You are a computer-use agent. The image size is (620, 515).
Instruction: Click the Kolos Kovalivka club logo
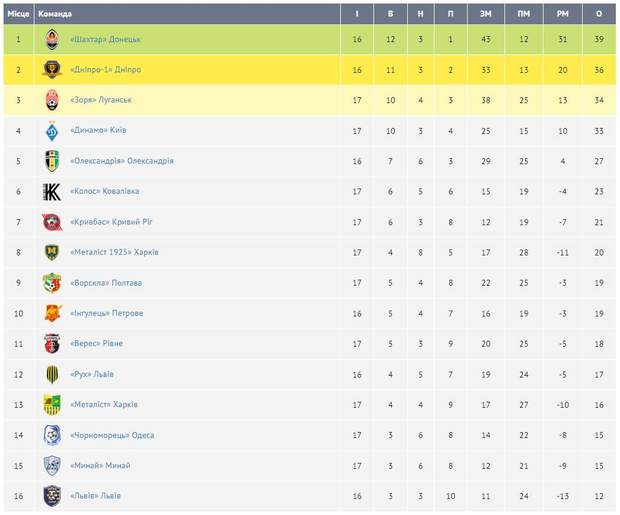coord(52,191)
